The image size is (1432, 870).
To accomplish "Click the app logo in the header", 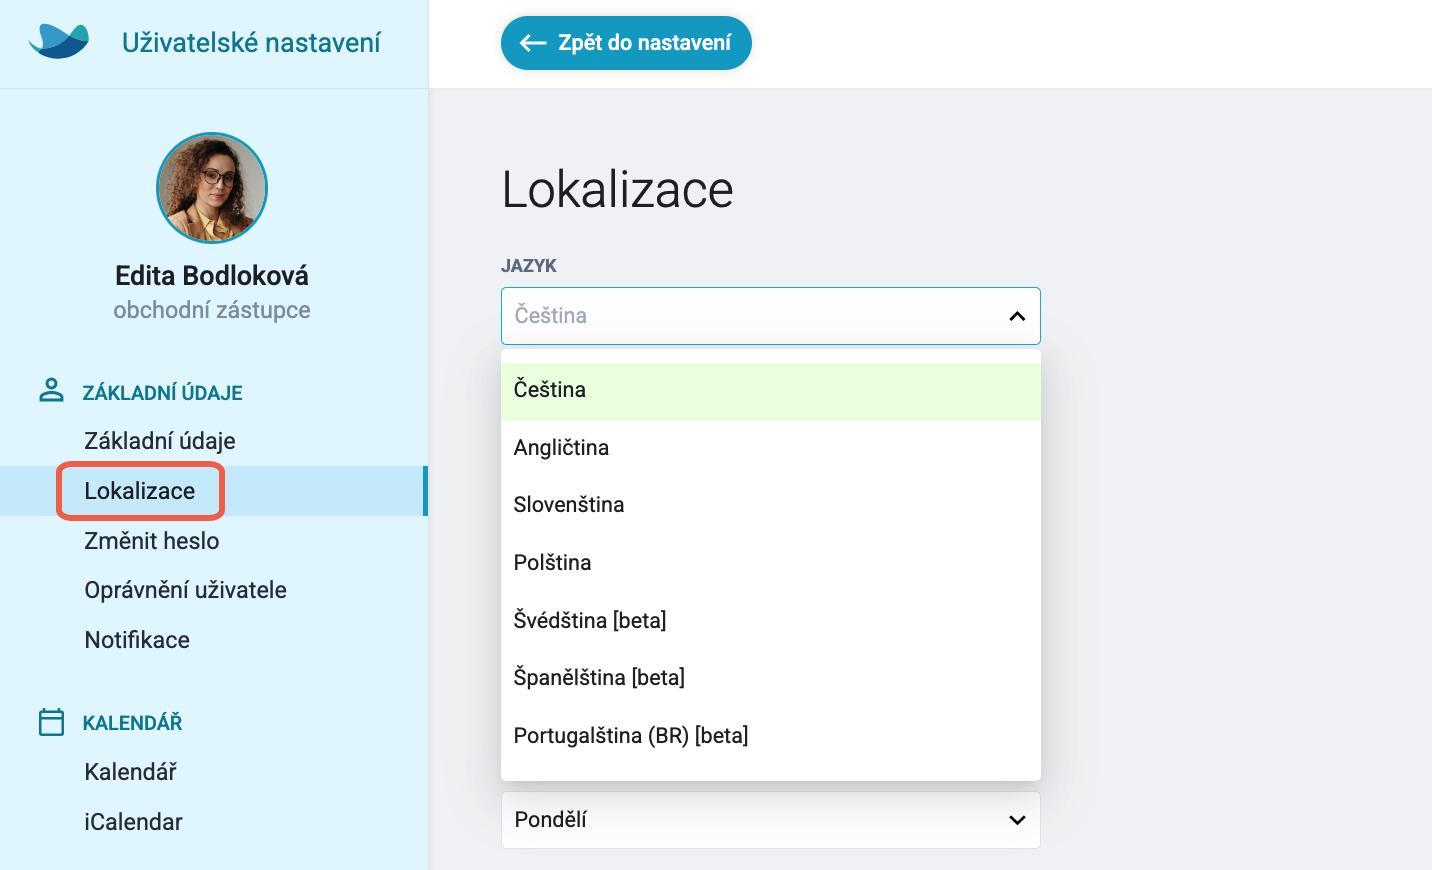I will tap(58, 42).
